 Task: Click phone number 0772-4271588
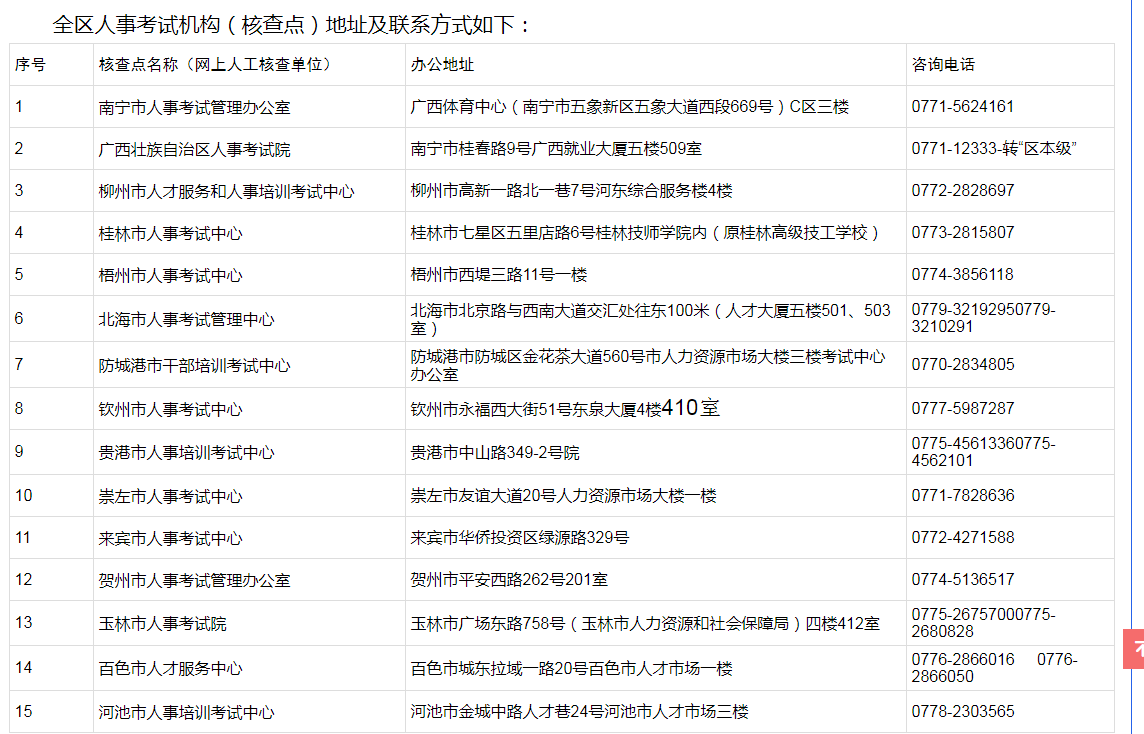tap(962, 538)
